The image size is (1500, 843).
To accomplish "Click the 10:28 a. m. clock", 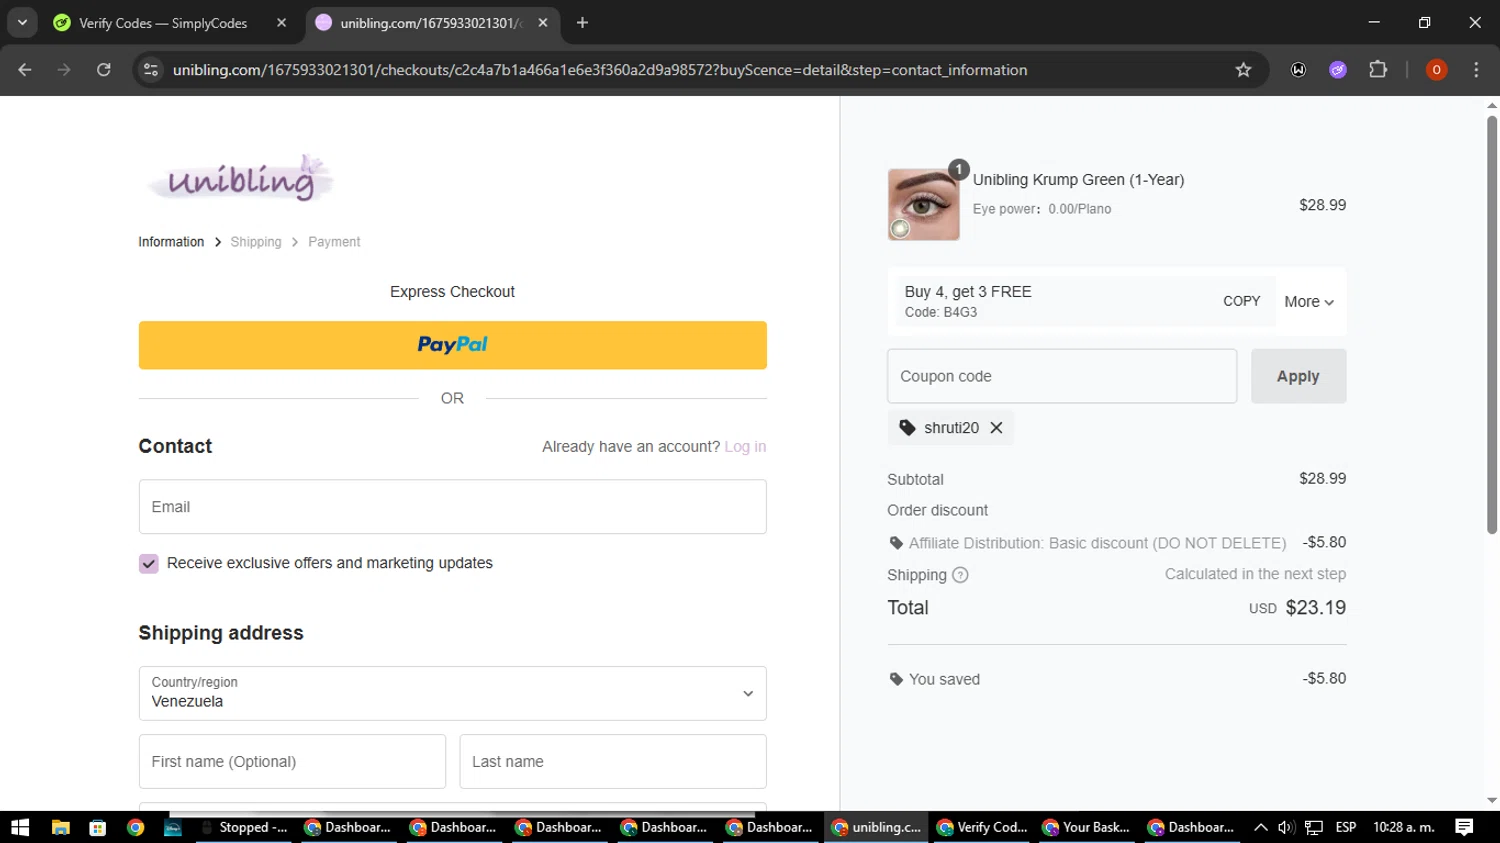I will click(1404, 827).
